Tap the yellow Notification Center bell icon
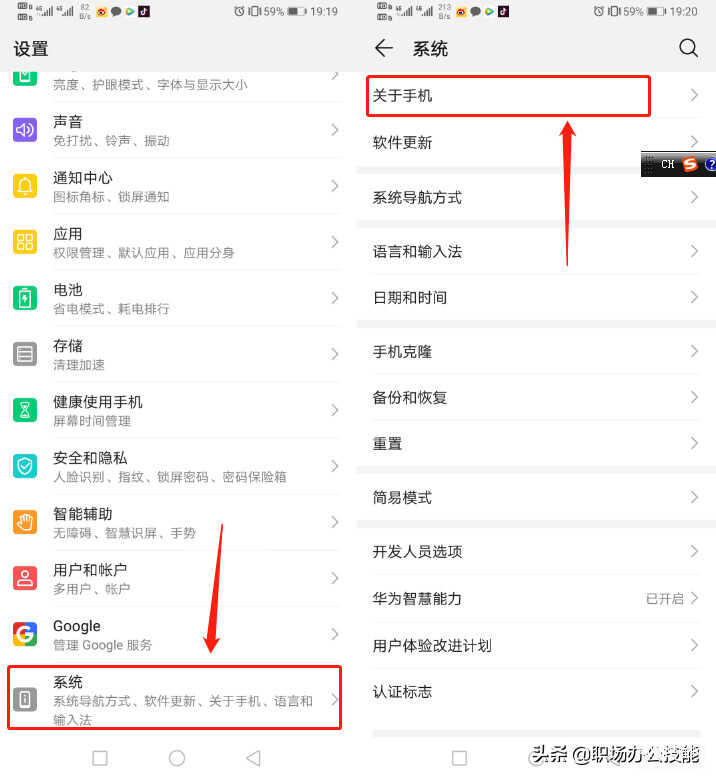The width and height of the screenshot is (716, 780). (25, 186)
